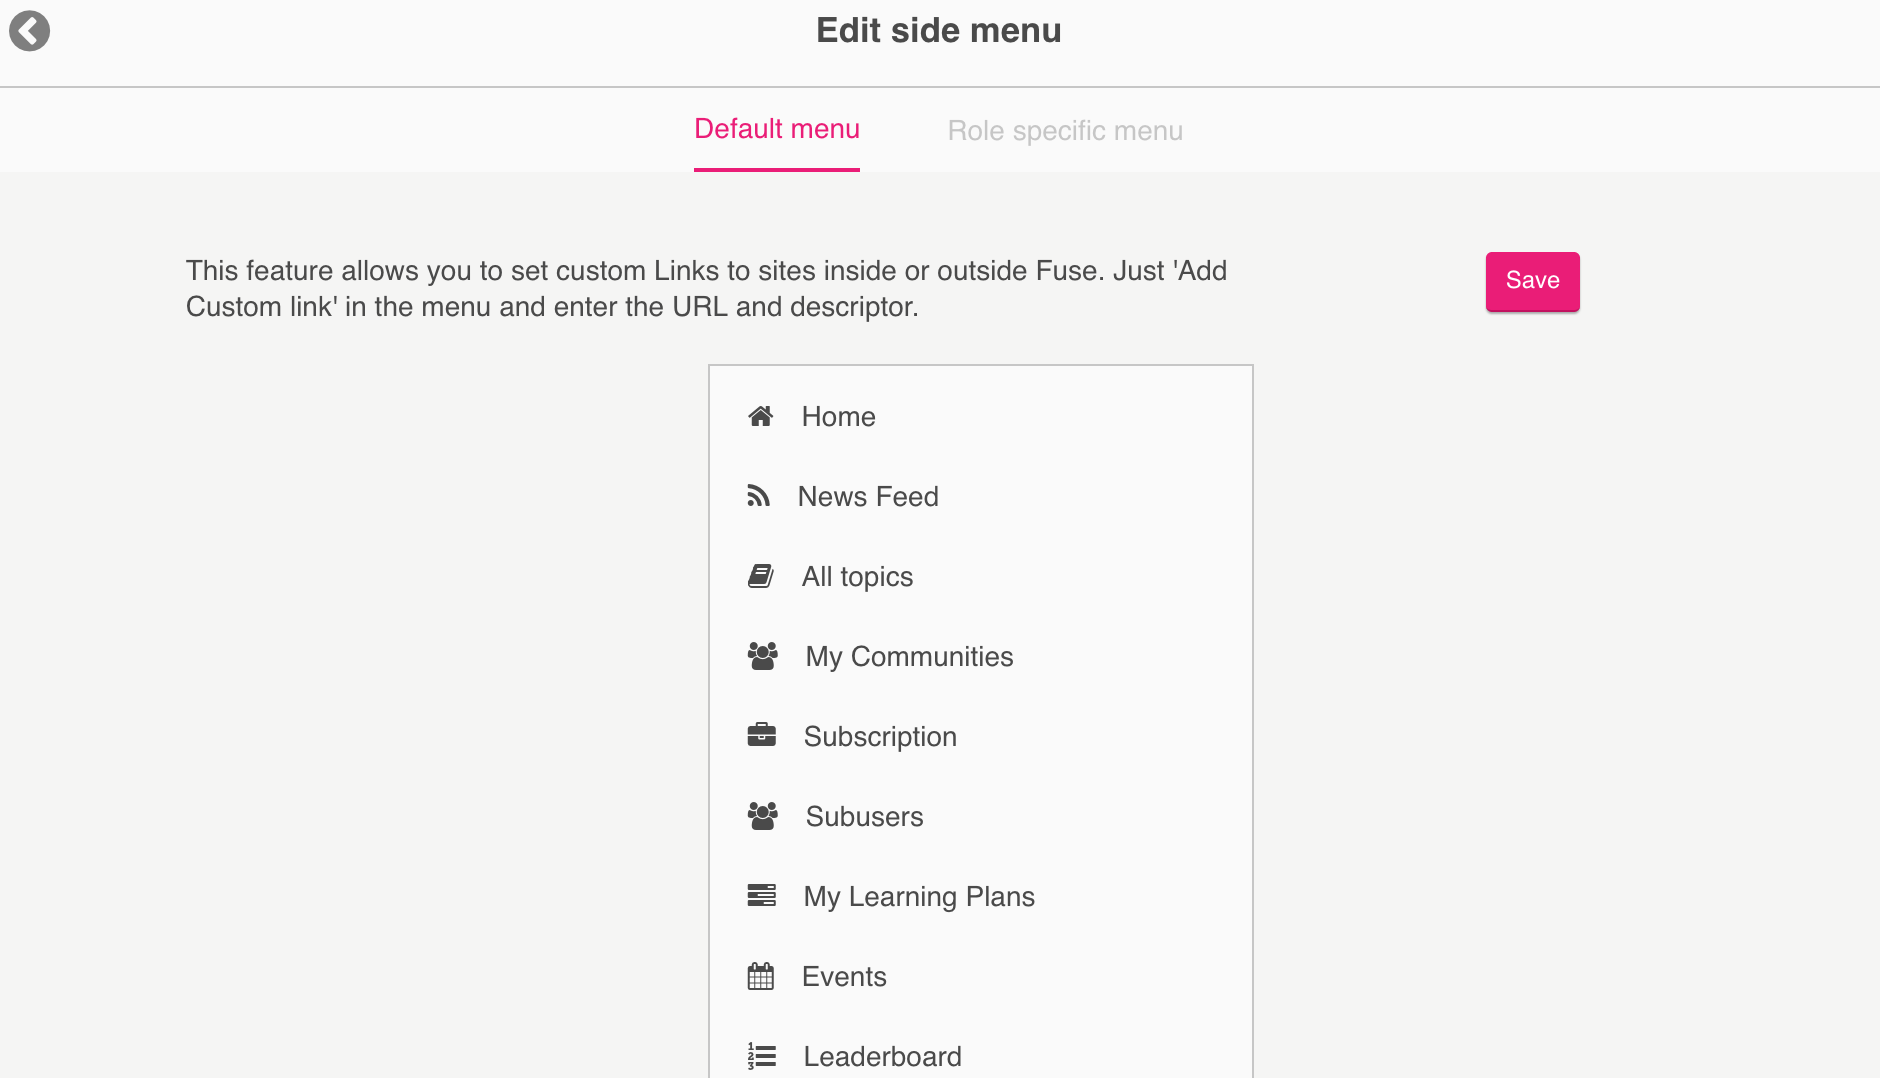The image size is (1880, 1078).
Task: Click the Subscription briefcase icon
Action: [x=762, y=736]
